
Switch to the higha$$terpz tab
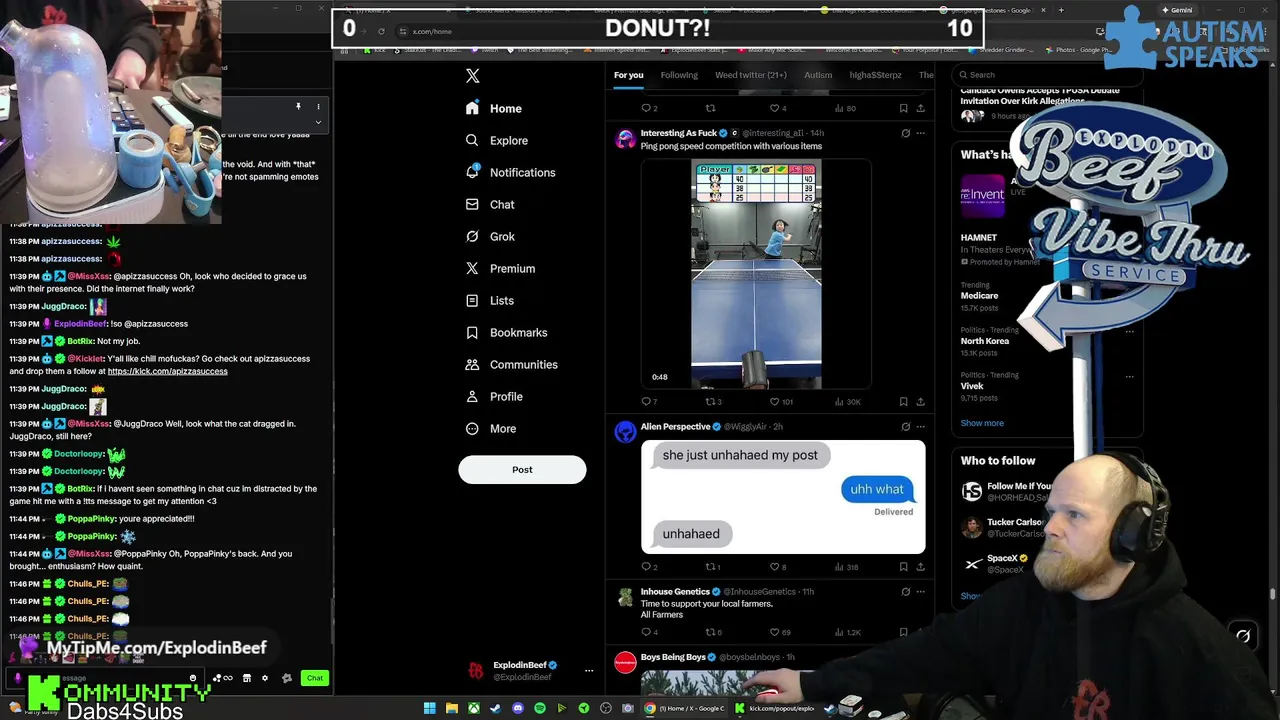(875, 75)
